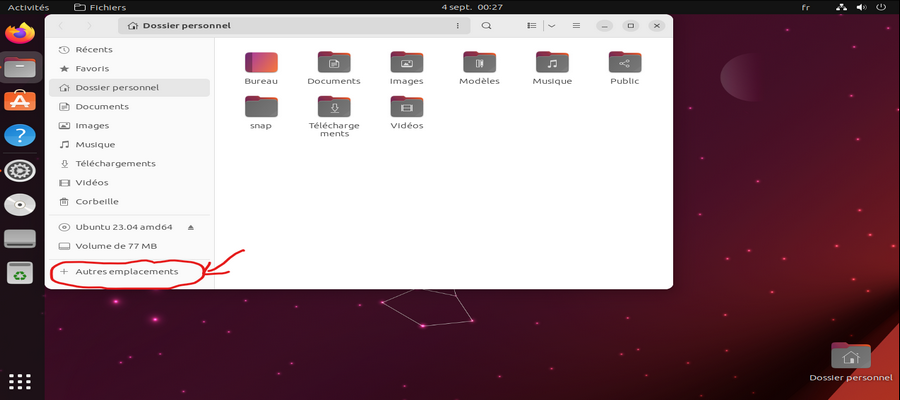Screen dimensions: 900x400
Task: Expand view options dropdown arrow
Action: [551, 26]
